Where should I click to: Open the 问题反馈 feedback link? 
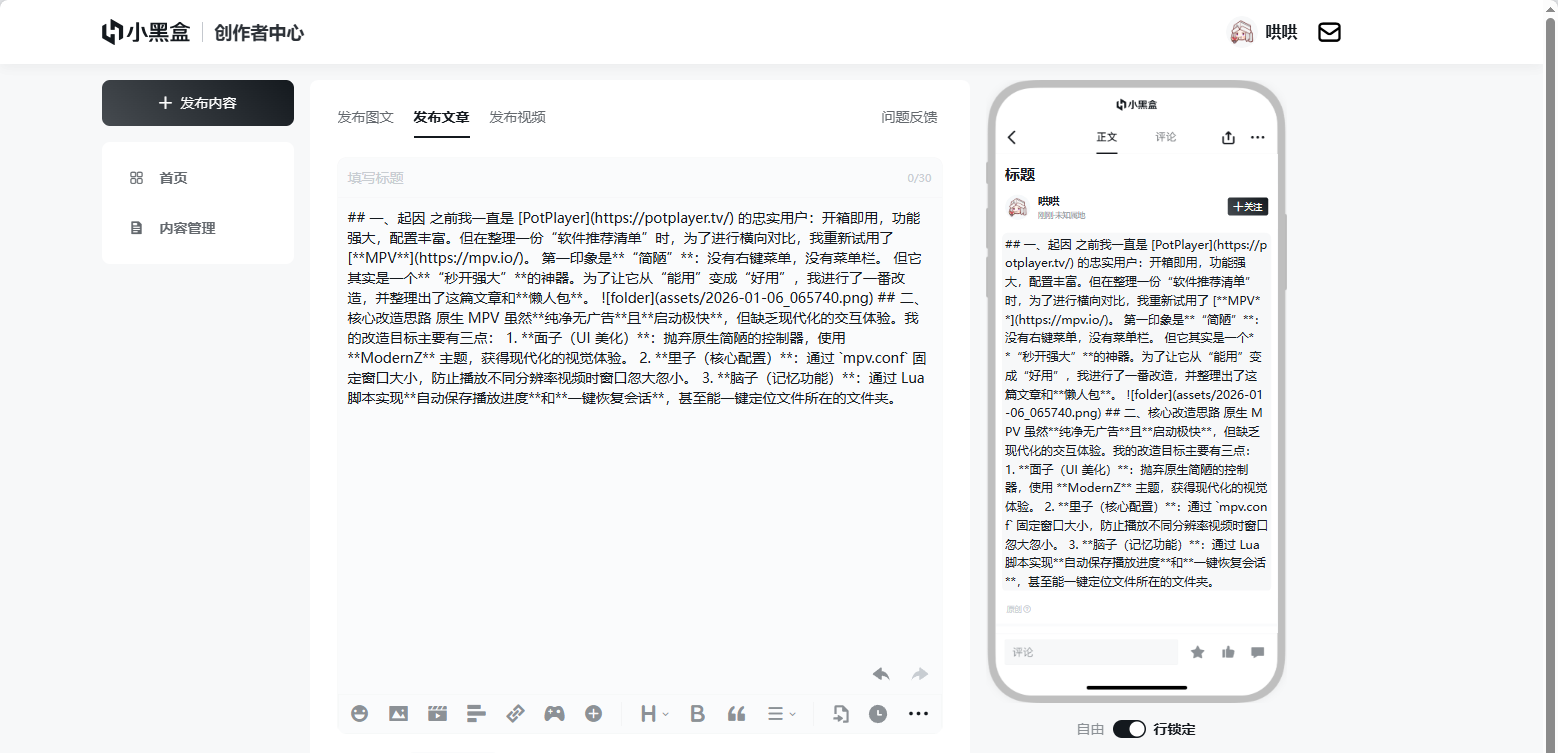[x=909, y=117]
